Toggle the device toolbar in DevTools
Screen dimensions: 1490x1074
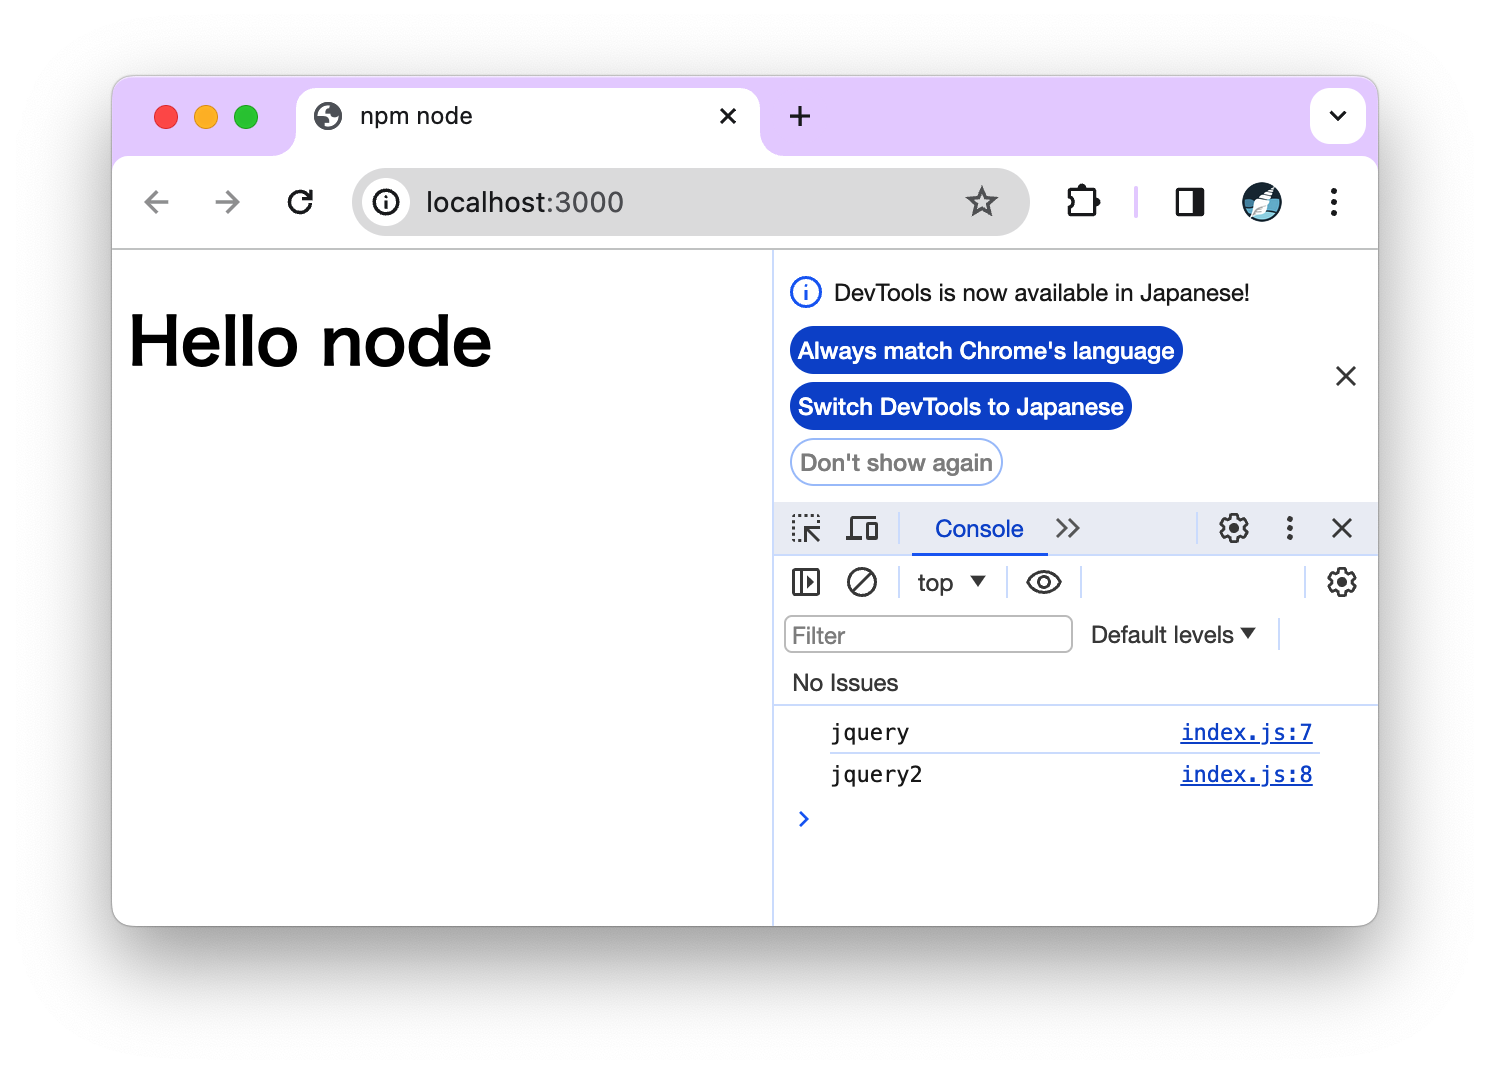[x=862, y=528]
